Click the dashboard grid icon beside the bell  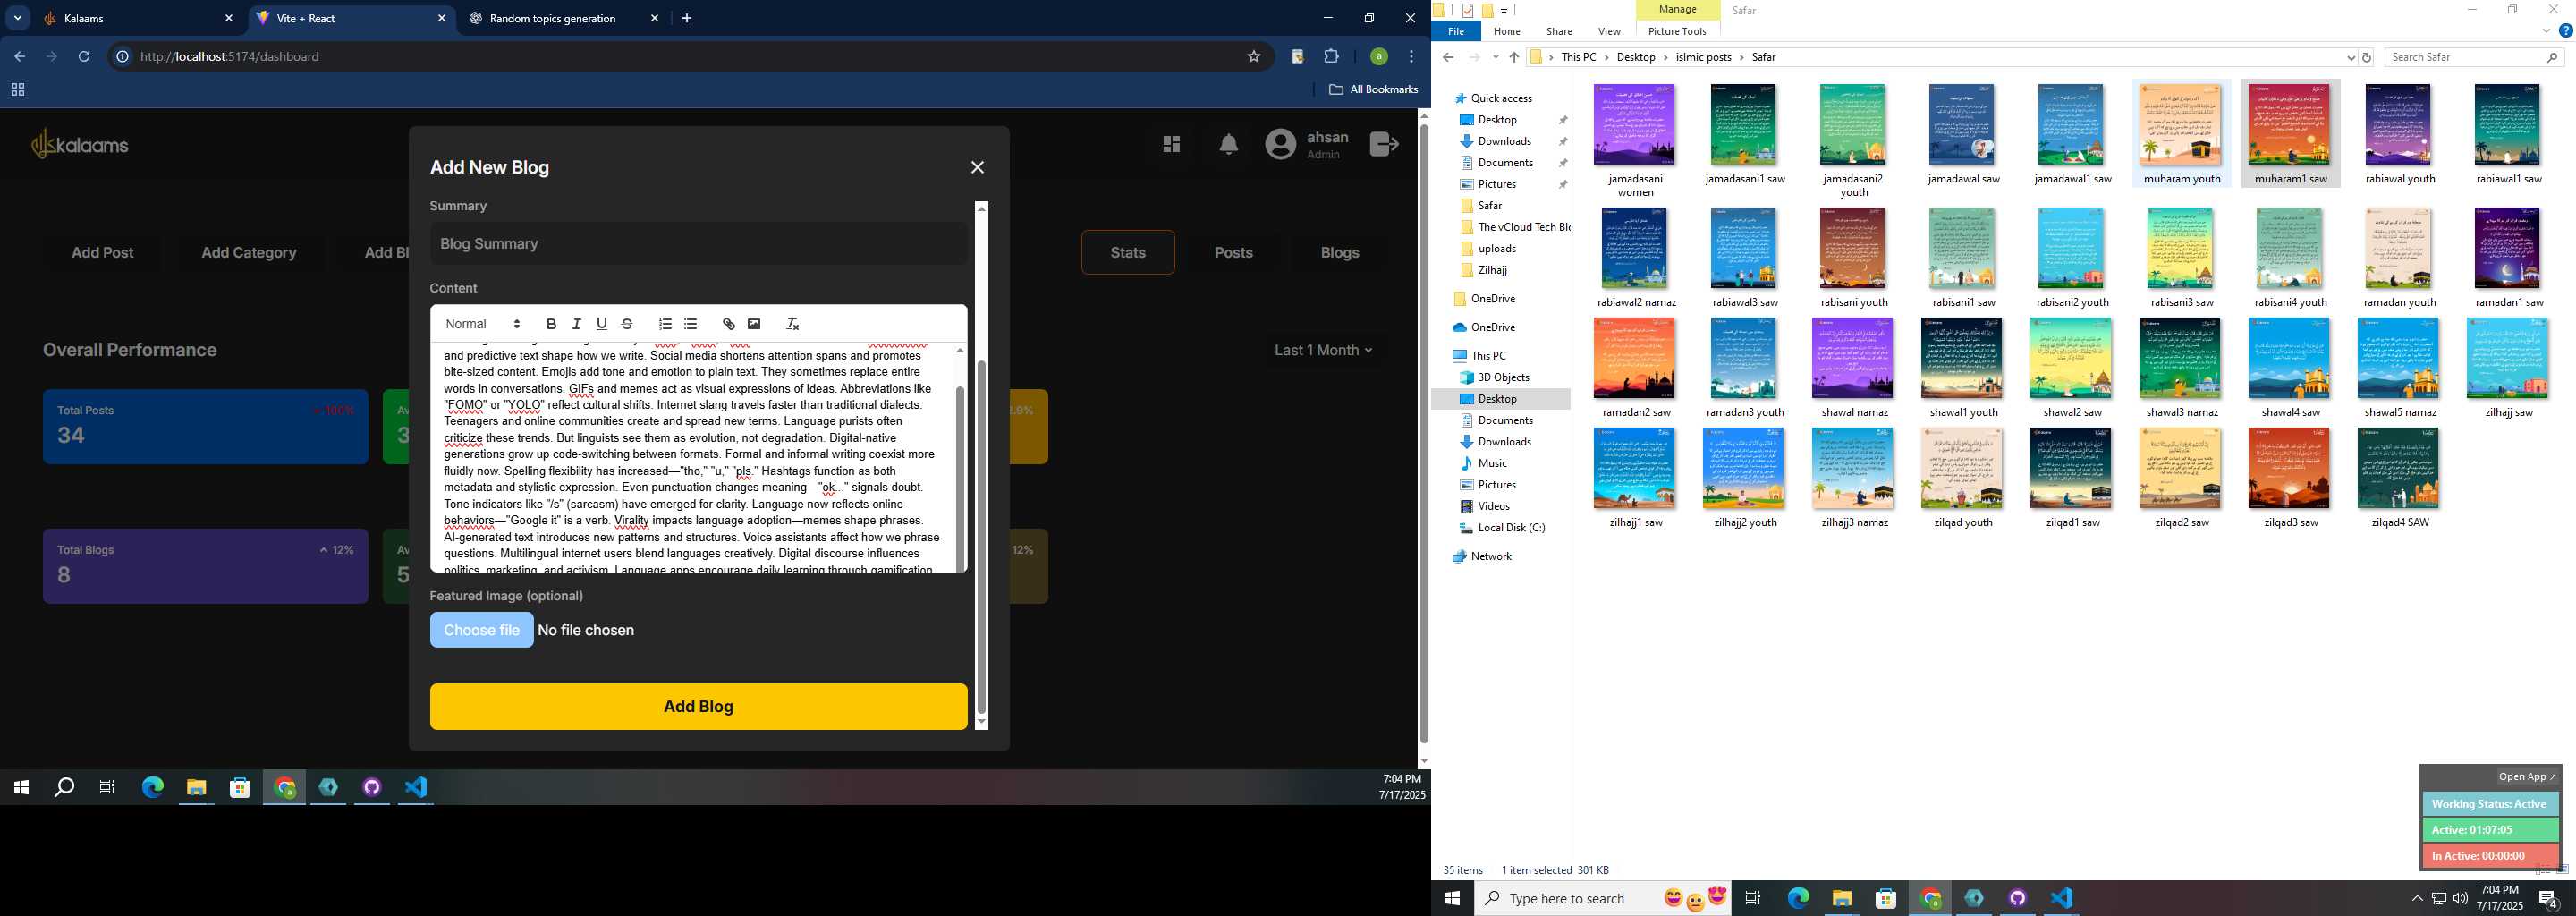pos(1172,145)
